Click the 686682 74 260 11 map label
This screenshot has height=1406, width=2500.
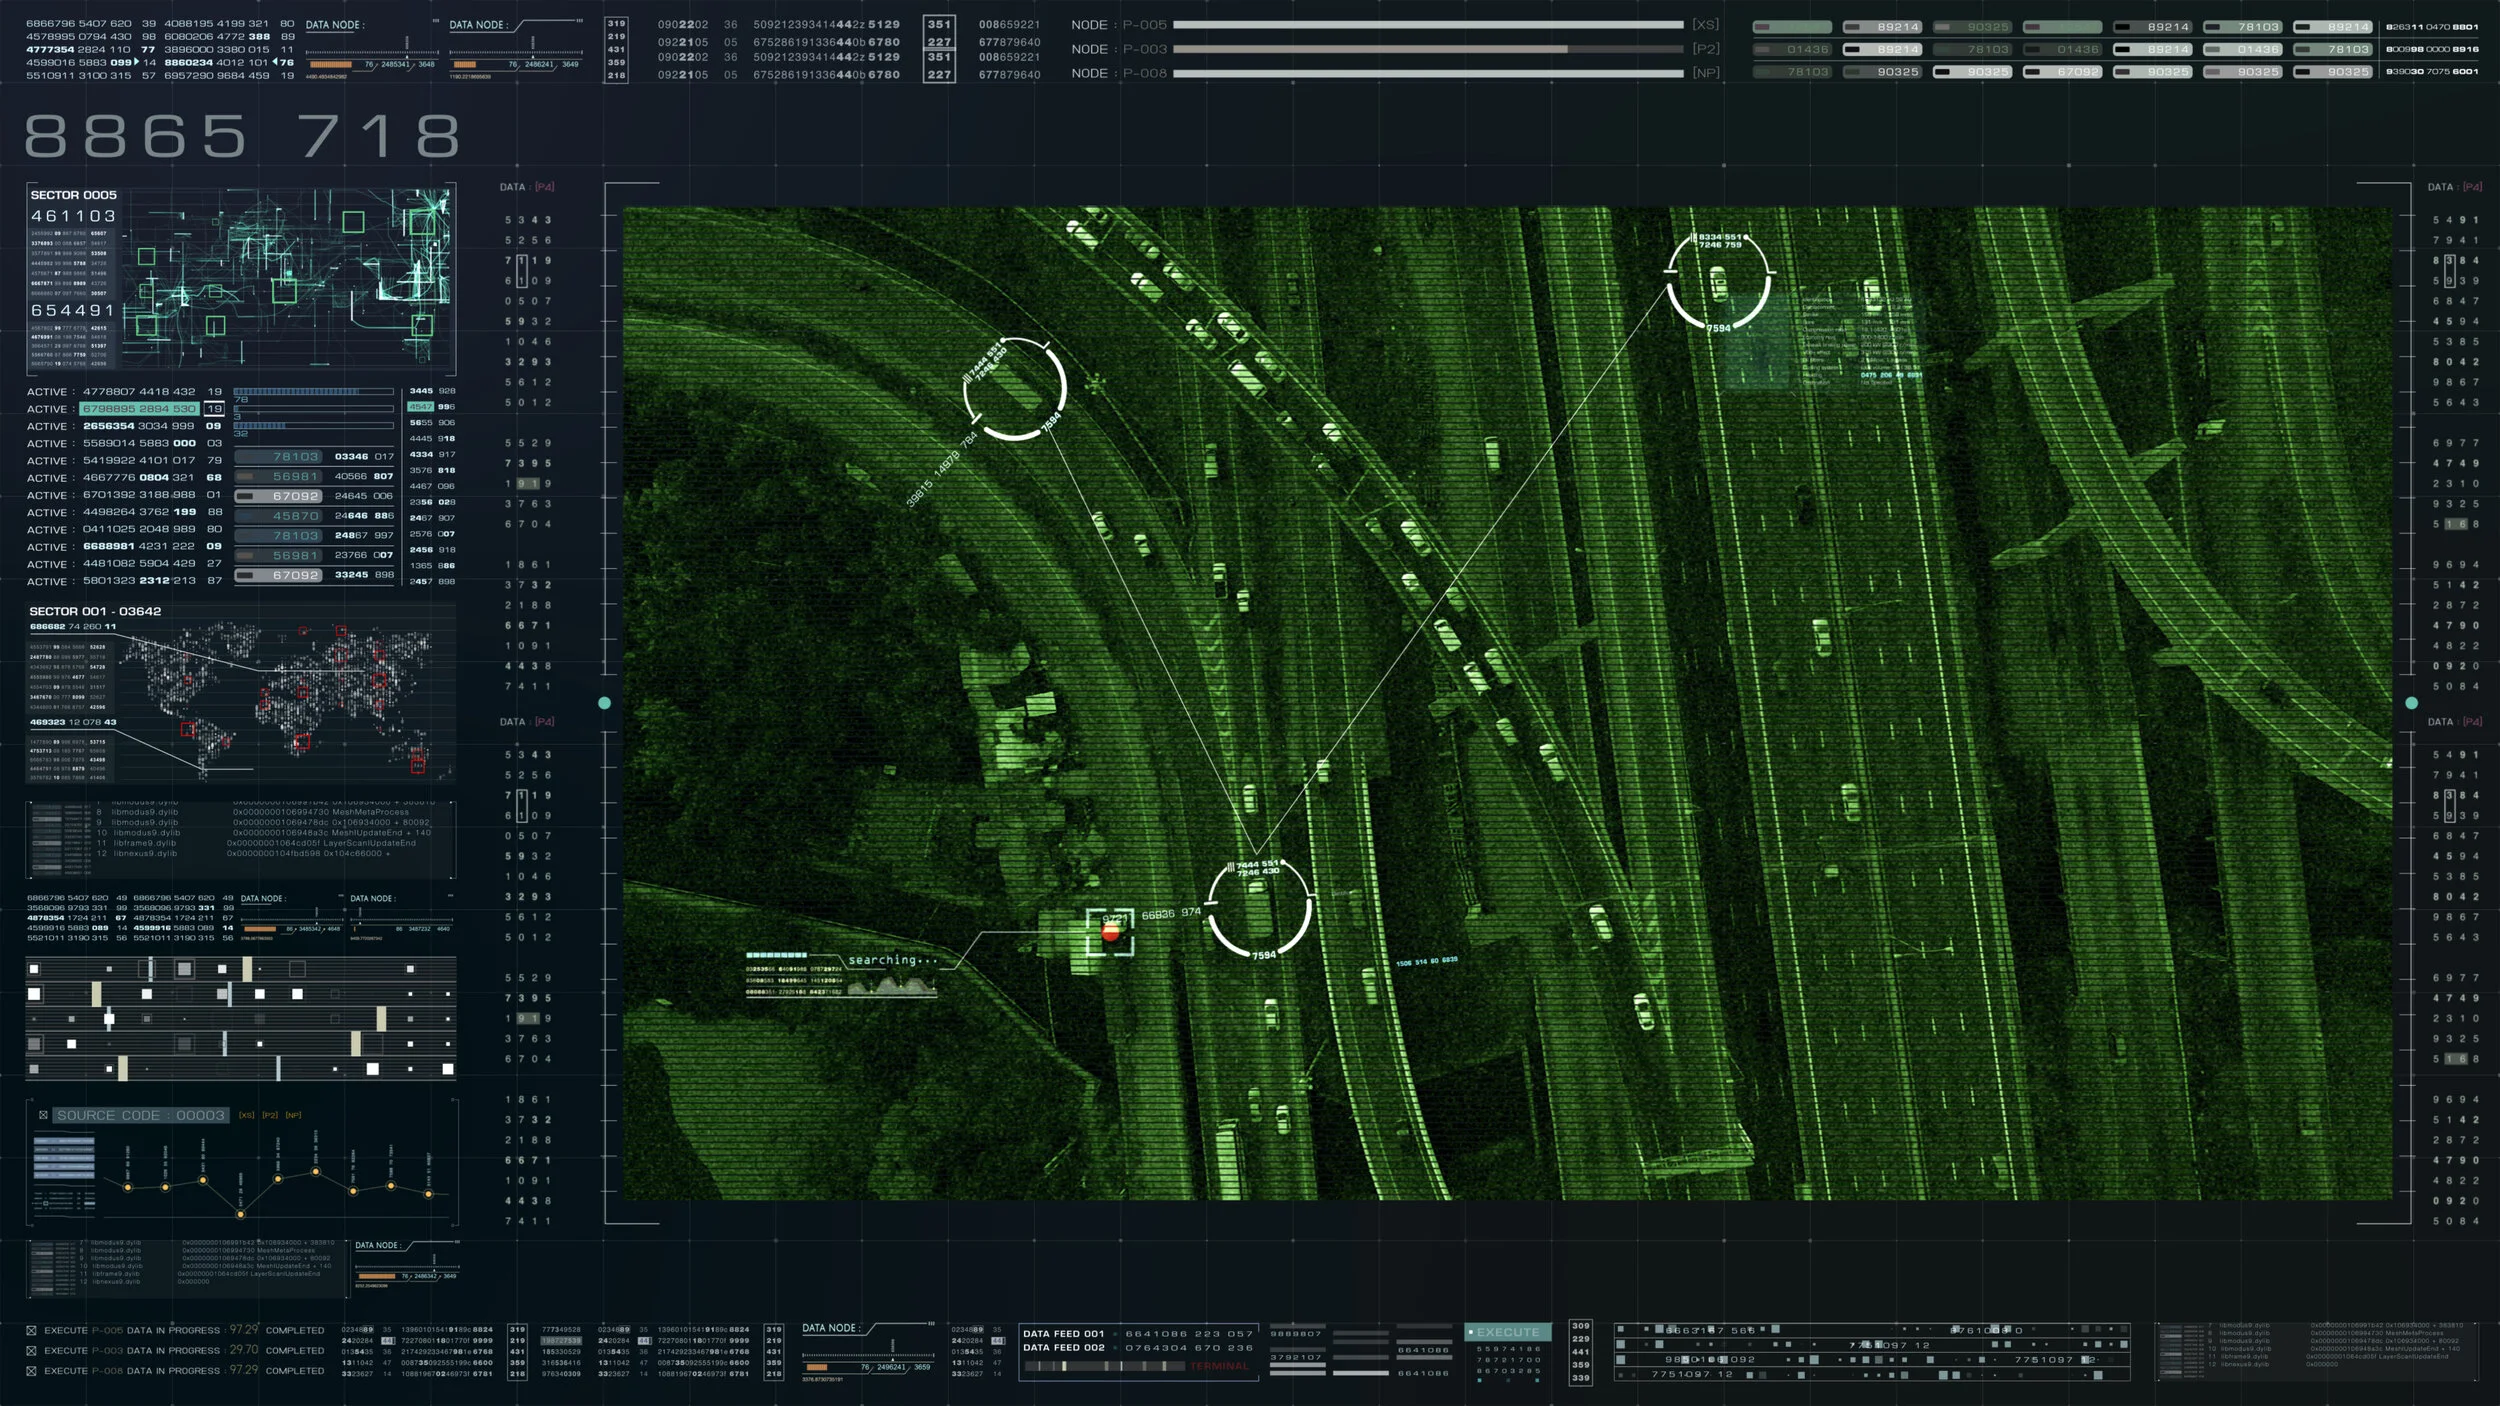click(73, 627)
